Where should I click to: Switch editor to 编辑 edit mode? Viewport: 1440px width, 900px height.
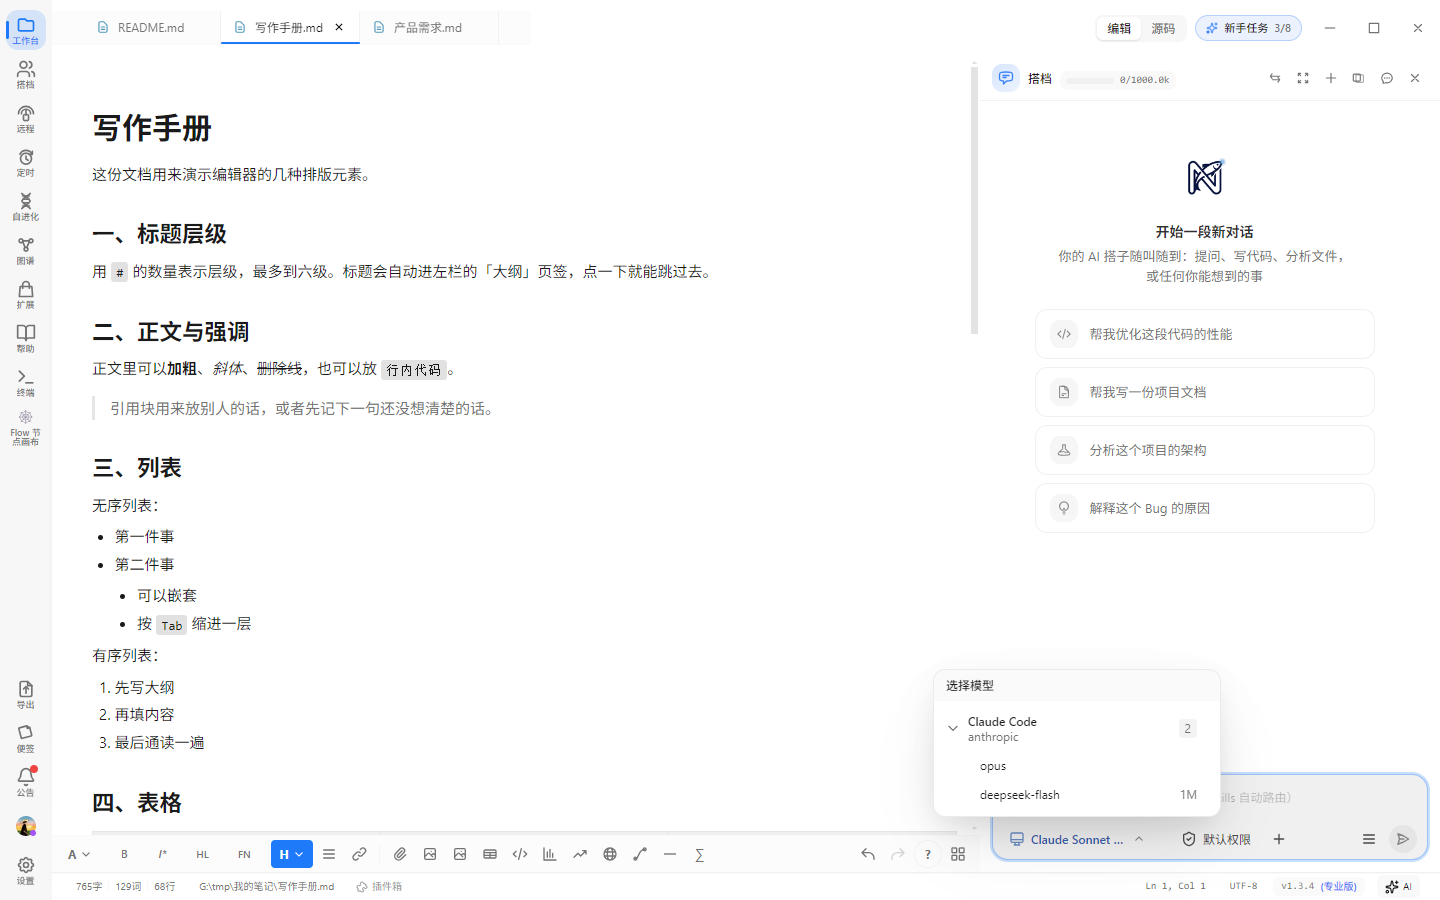pyautogui.click(x=1119, y=28)
